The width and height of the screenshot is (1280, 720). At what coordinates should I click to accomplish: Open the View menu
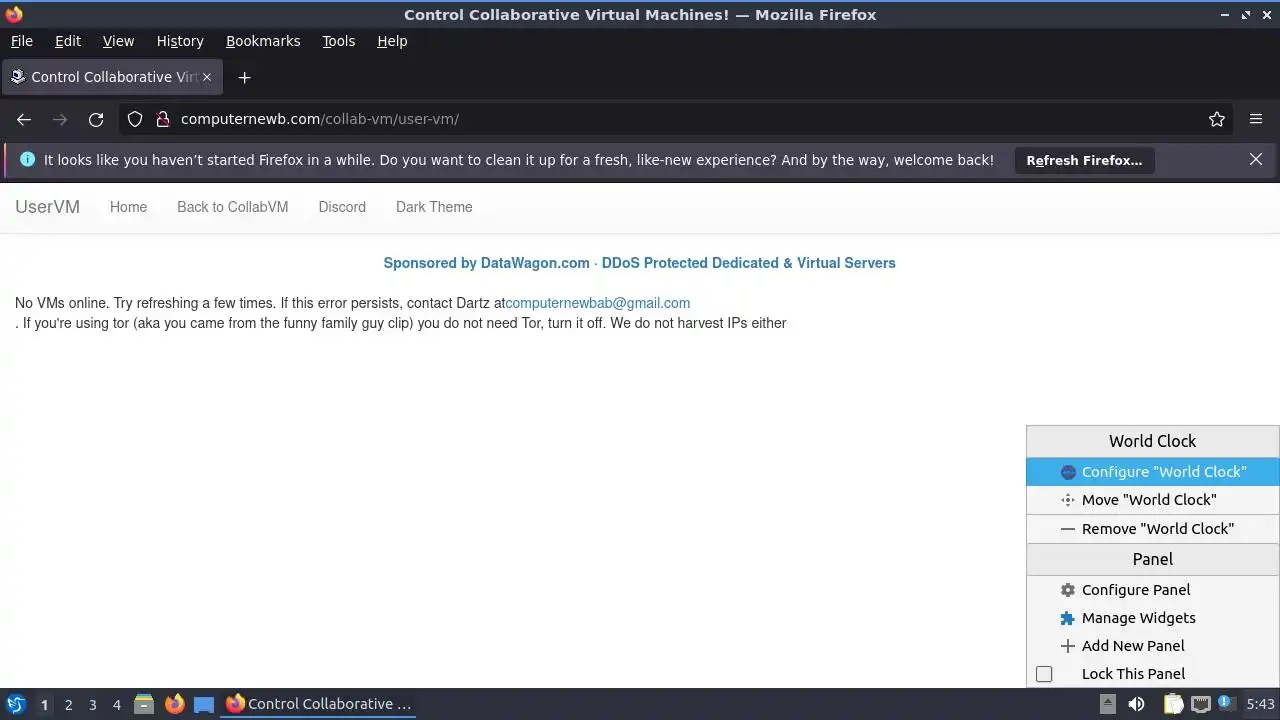tap(118, 41)
